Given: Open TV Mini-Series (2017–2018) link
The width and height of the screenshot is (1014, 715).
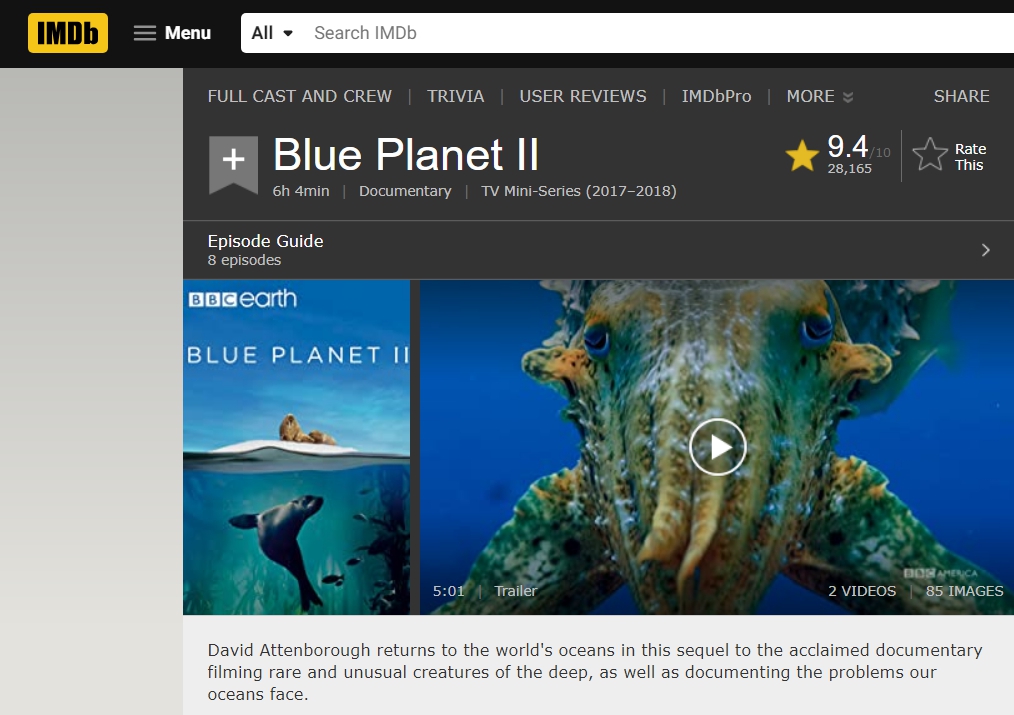Looking at the screenshot, I should click(x=579, y=191).
